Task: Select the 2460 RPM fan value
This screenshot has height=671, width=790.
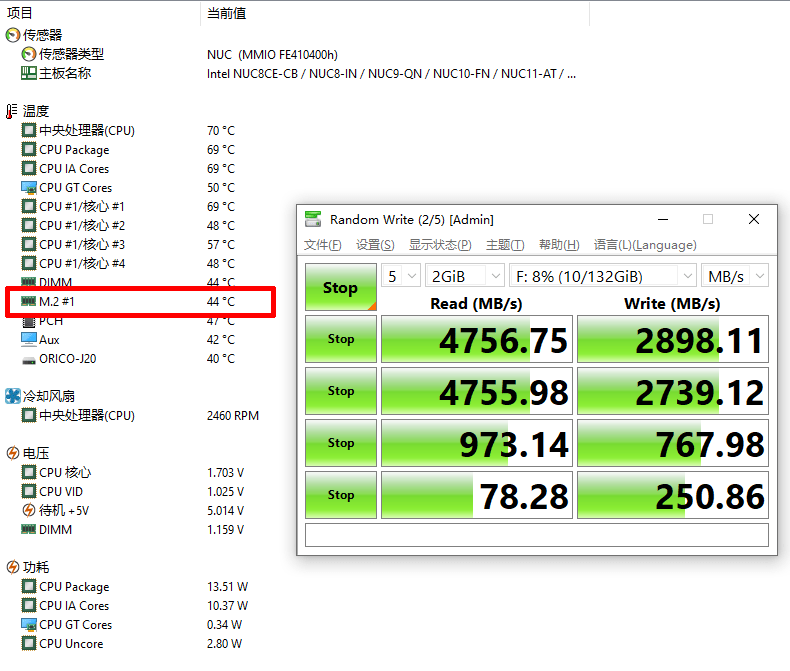Action: [x=233, y=416]
